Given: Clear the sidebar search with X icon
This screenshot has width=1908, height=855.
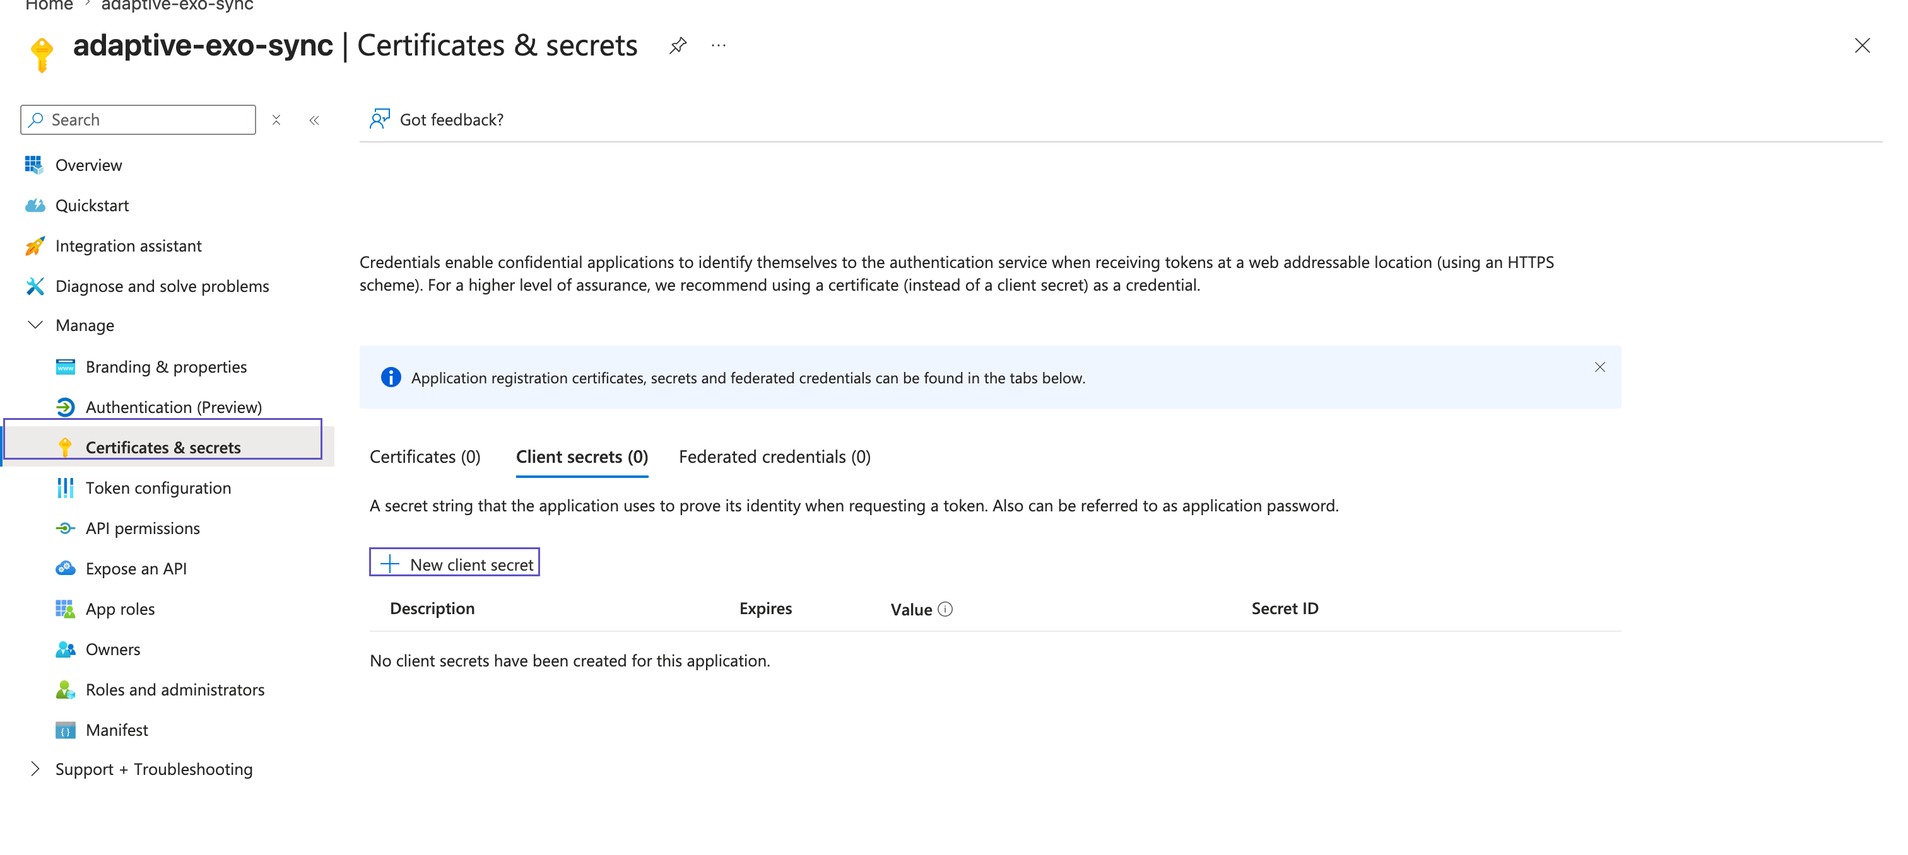Looking at the screenshot, I should pos(276,120).
